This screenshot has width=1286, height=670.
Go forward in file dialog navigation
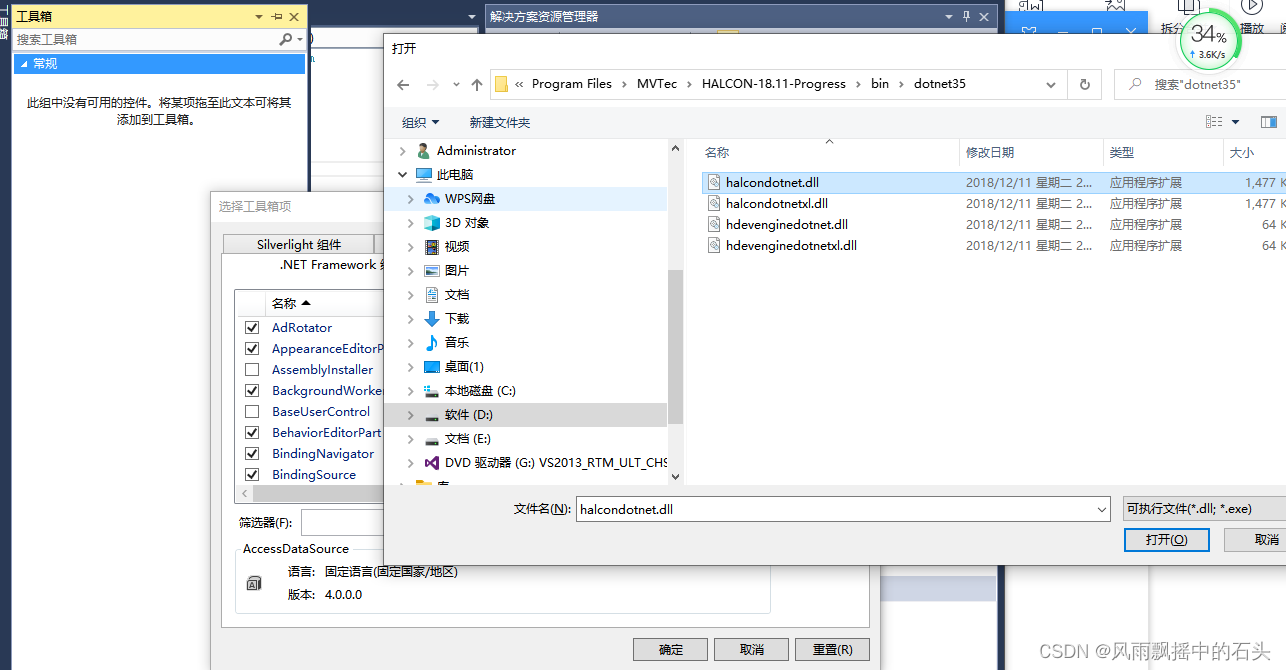click(x=432, y=85)
